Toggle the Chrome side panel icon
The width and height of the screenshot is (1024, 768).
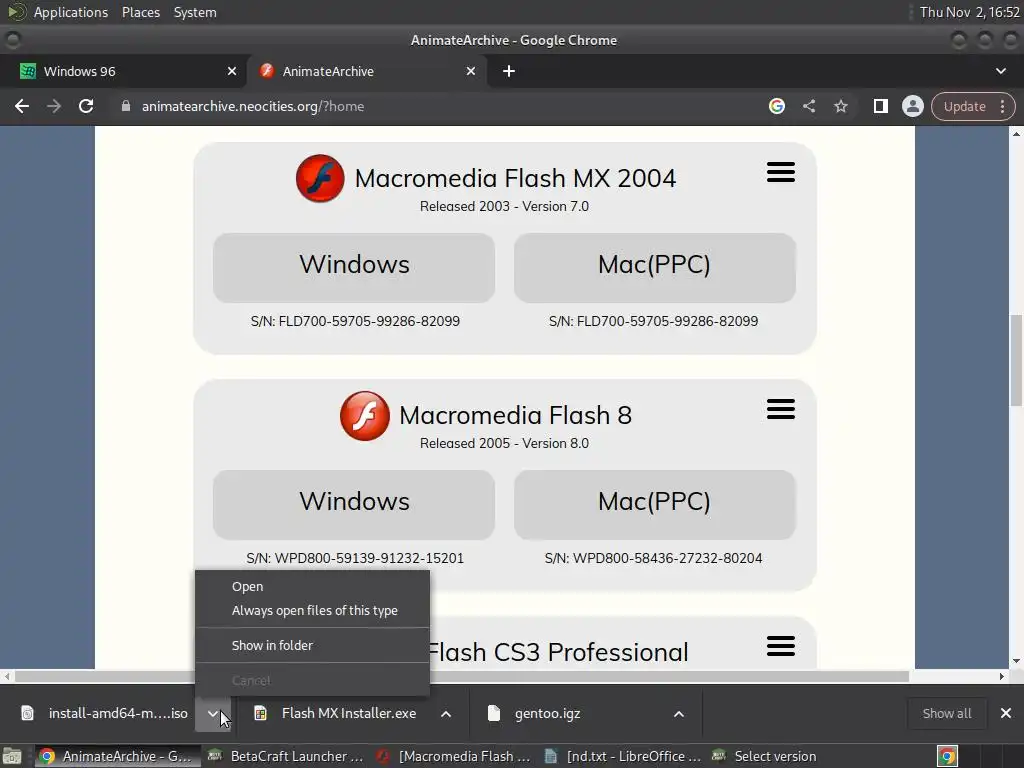(880, 106)
